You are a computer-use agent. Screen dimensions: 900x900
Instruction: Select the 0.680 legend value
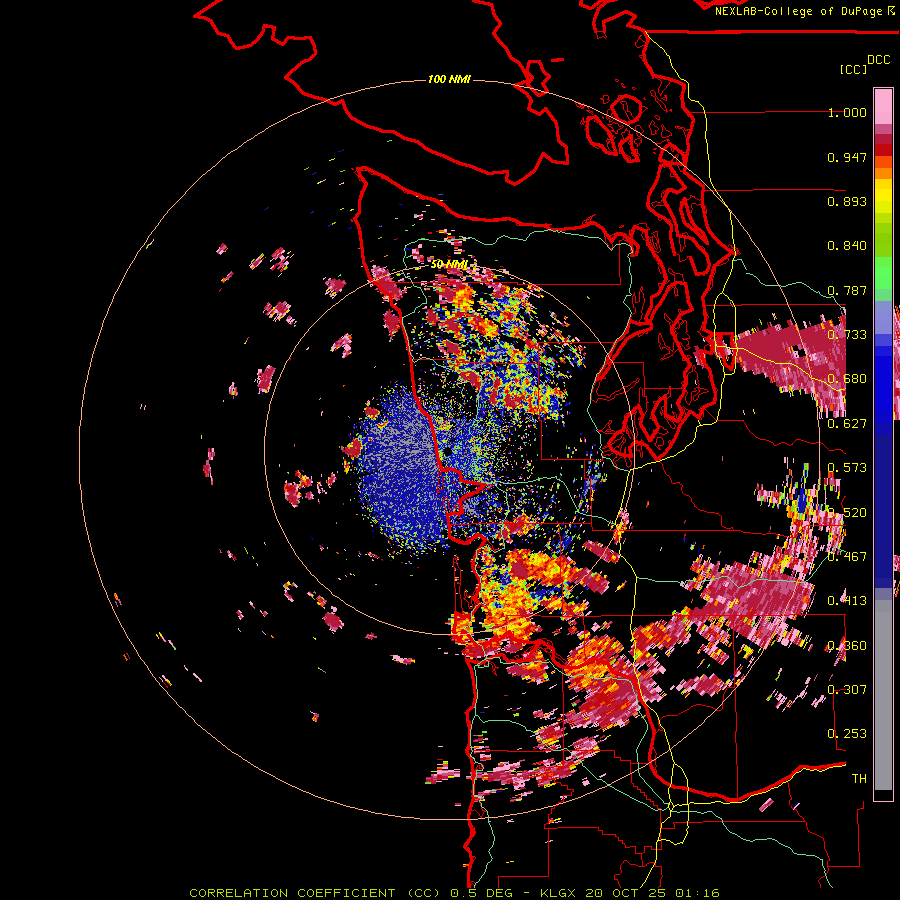click(847, 379)
